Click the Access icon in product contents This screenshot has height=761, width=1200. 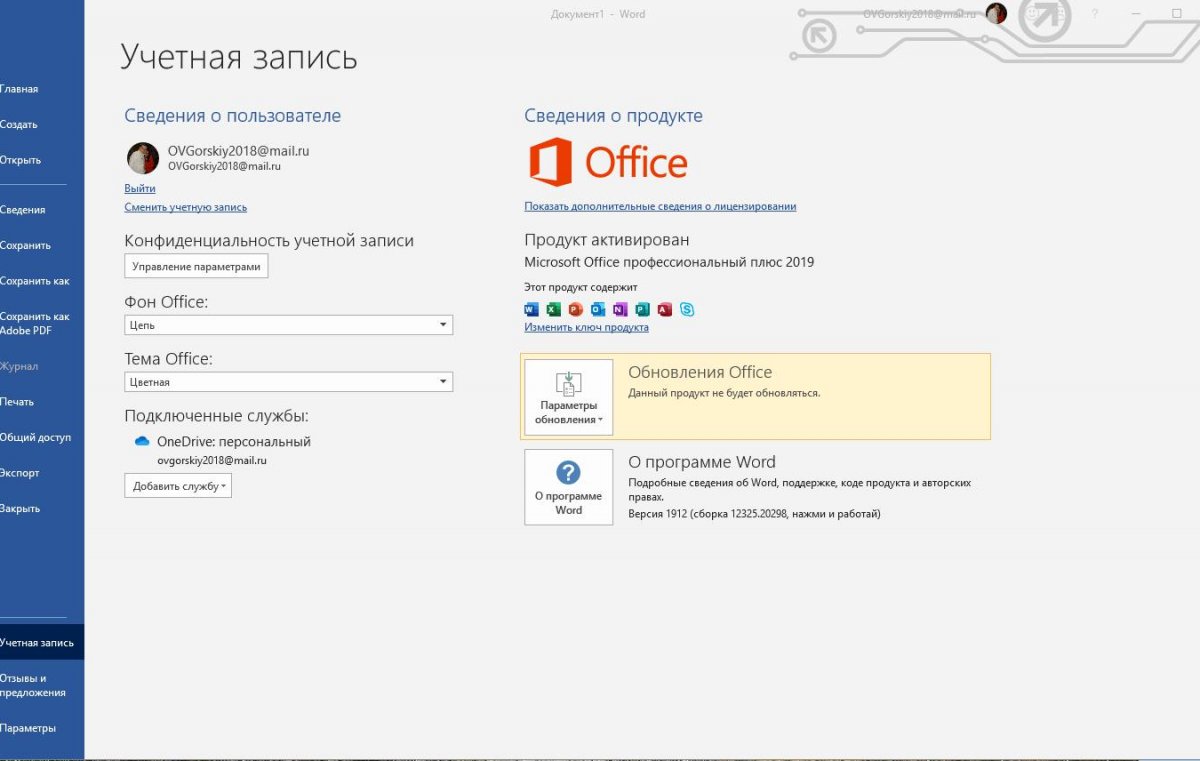pyautogui.click(x=664, y=309)
